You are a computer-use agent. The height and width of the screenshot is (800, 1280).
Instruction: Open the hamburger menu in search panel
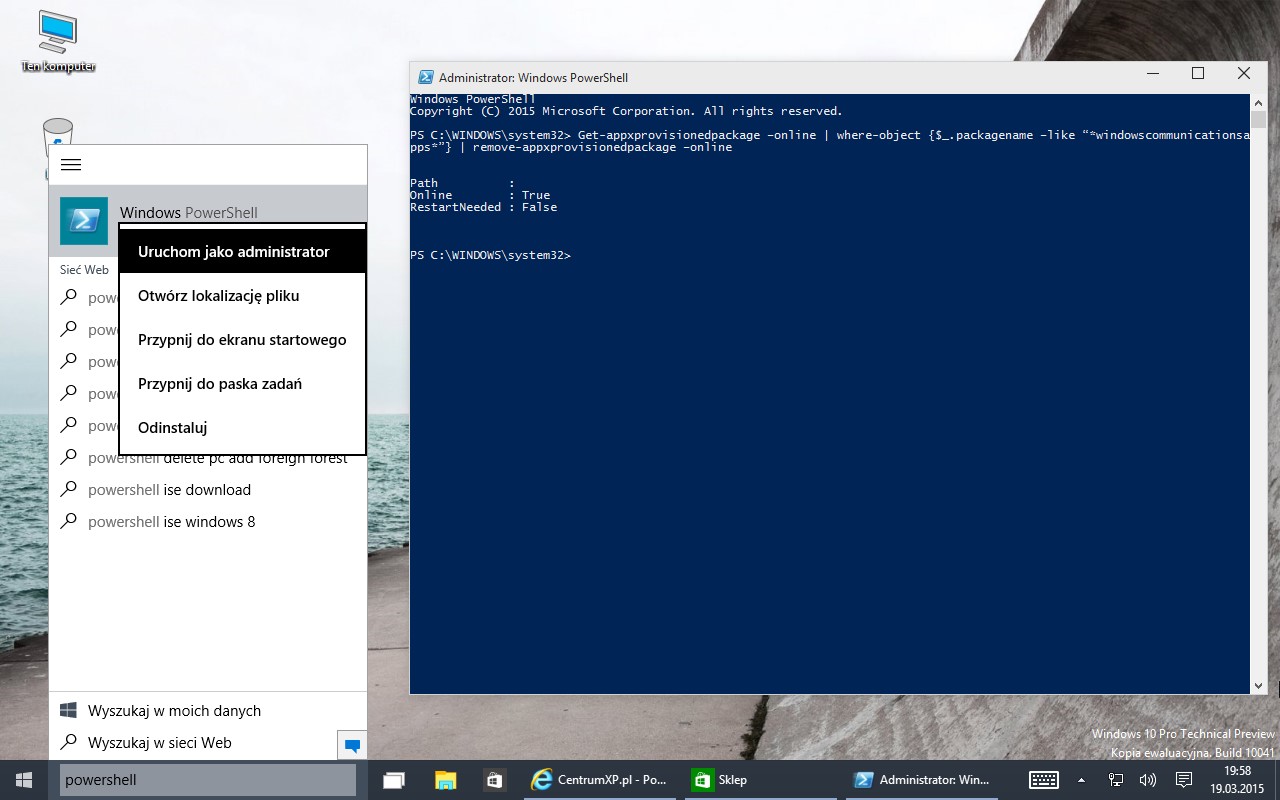[71, 165]
